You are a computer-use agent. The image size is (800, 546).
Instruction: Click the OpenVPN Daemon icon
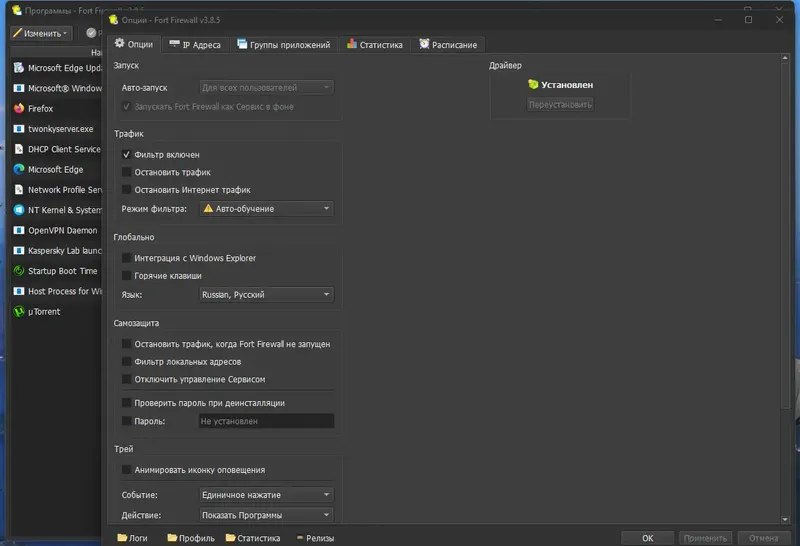pos(19,230)
